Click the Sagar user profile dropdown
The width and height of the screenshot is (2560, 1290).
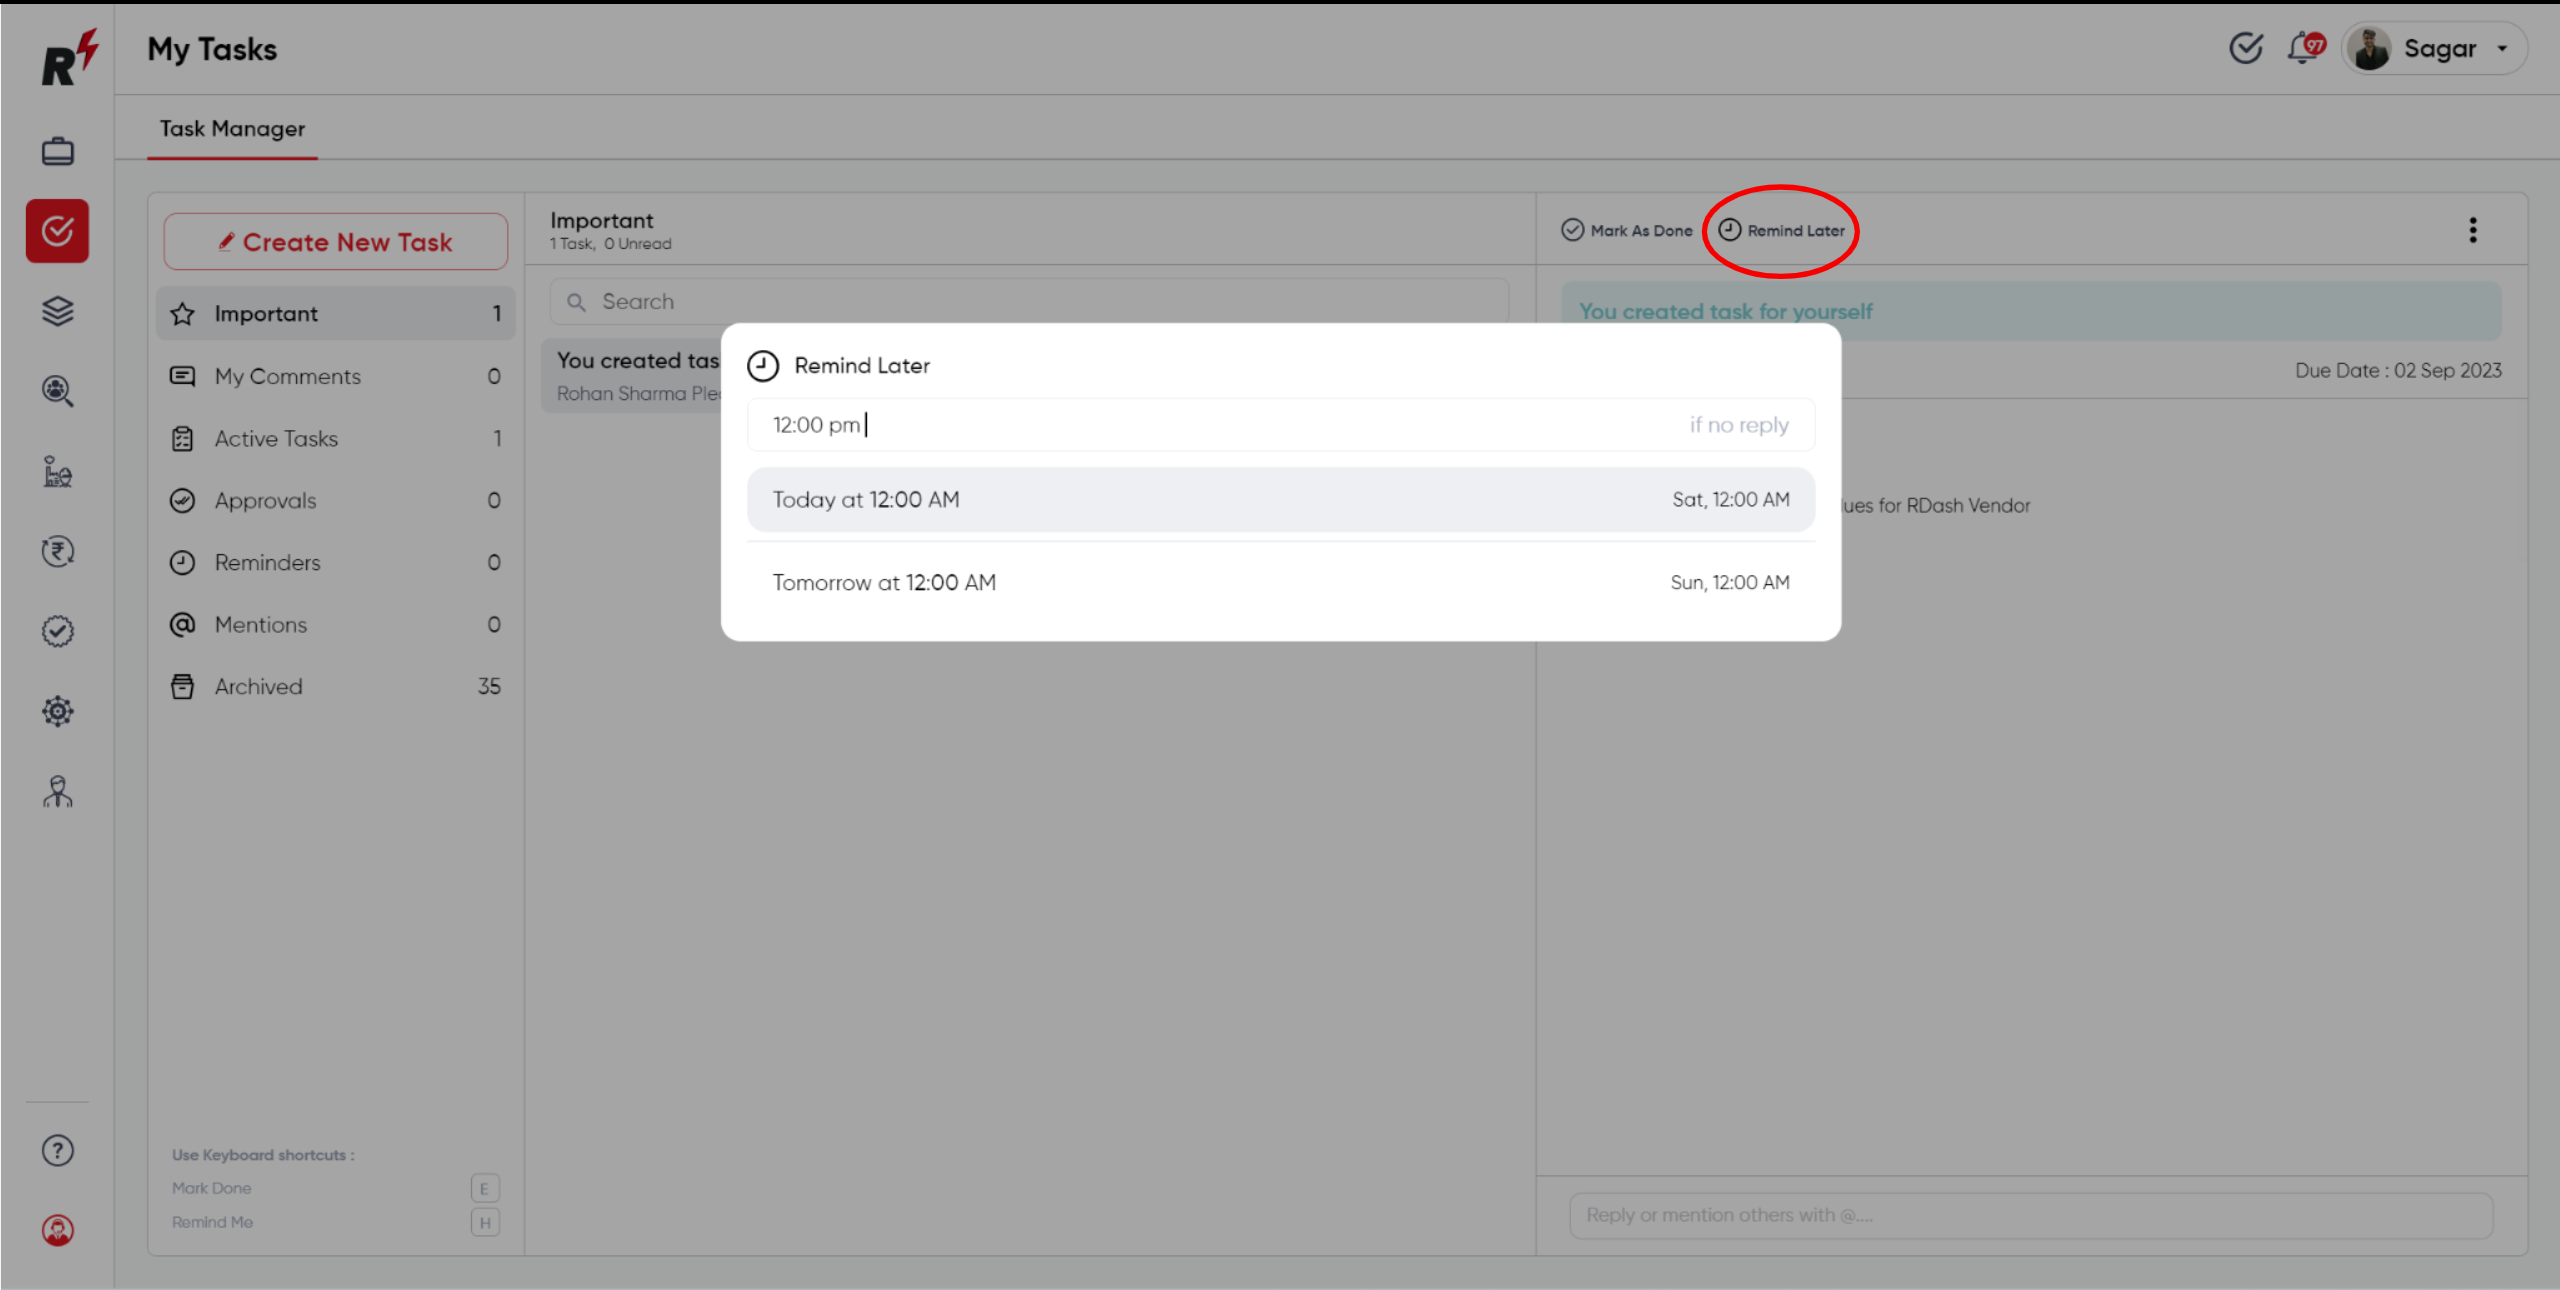pos(2442,49)
